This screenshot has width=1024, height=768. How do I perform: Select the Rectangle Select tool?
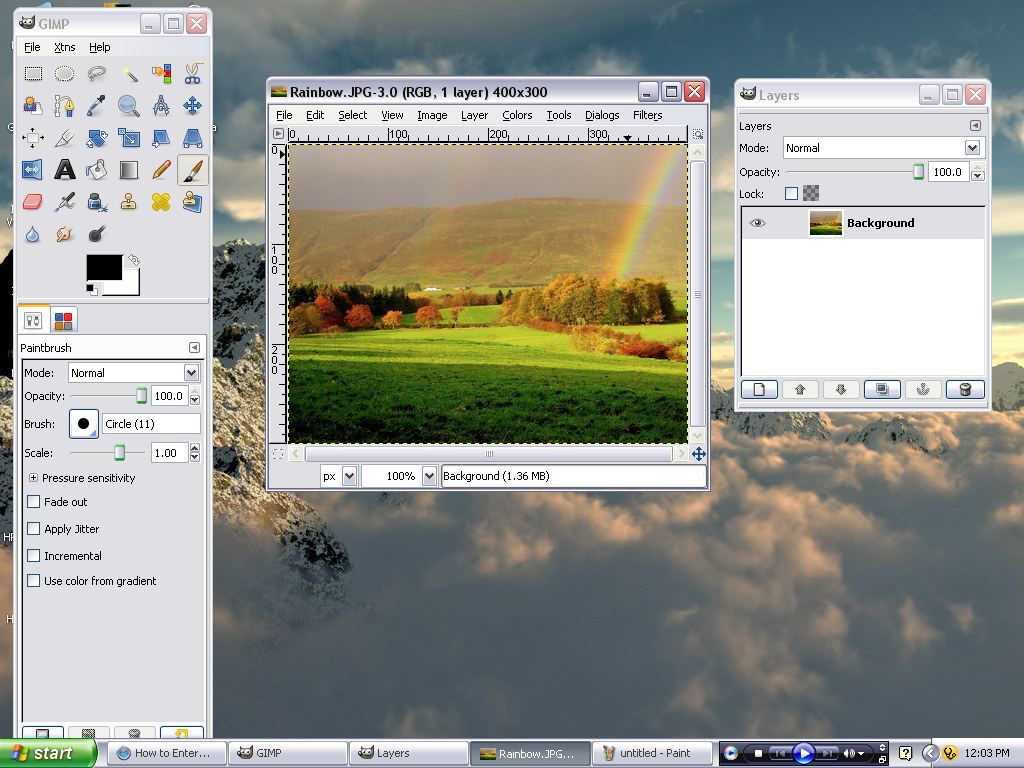pos(33,74)
